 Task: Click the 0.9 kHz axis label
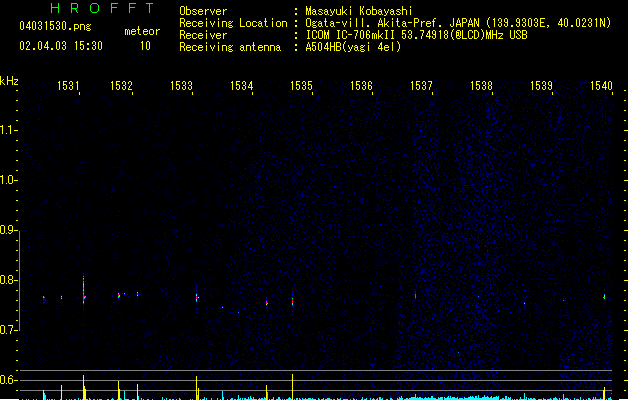(x=8, y=230)
